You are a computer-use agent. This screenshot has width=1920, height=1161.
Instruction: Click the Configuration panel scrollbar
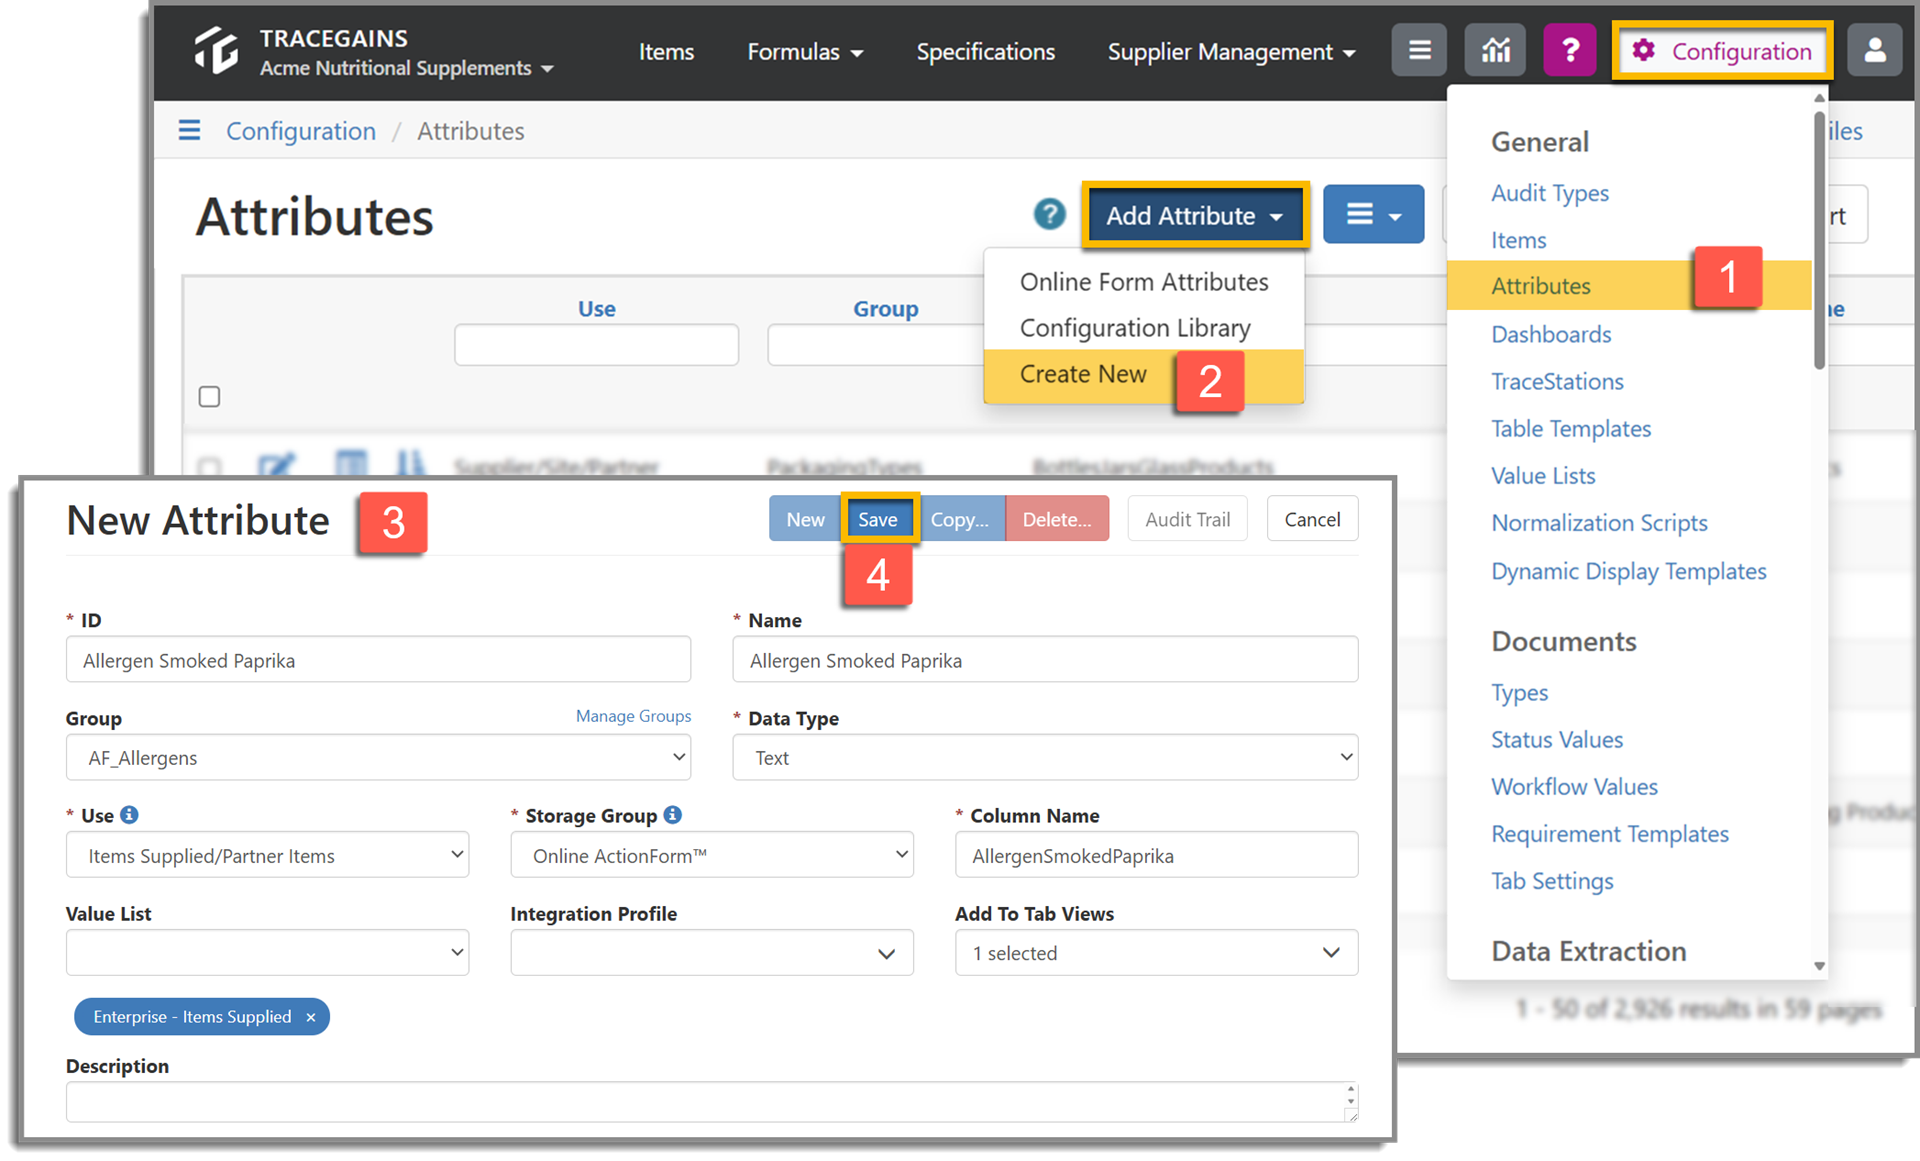tap(1819, 240)
